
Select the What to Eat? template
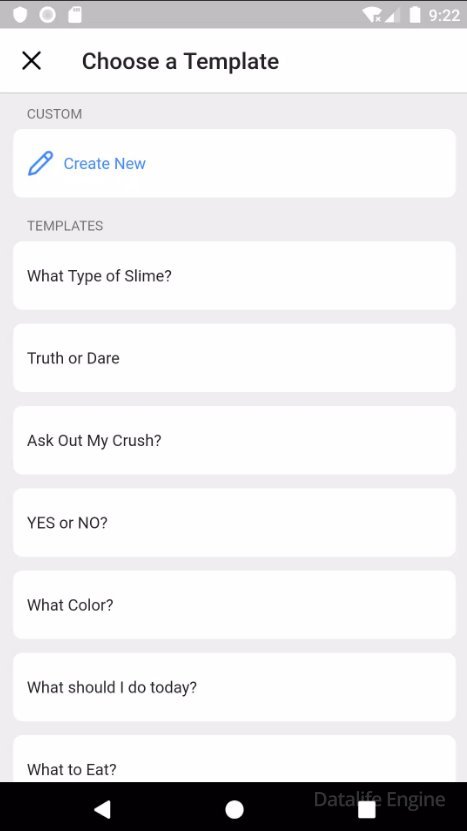pyautogui.click(x=234, y=758)
